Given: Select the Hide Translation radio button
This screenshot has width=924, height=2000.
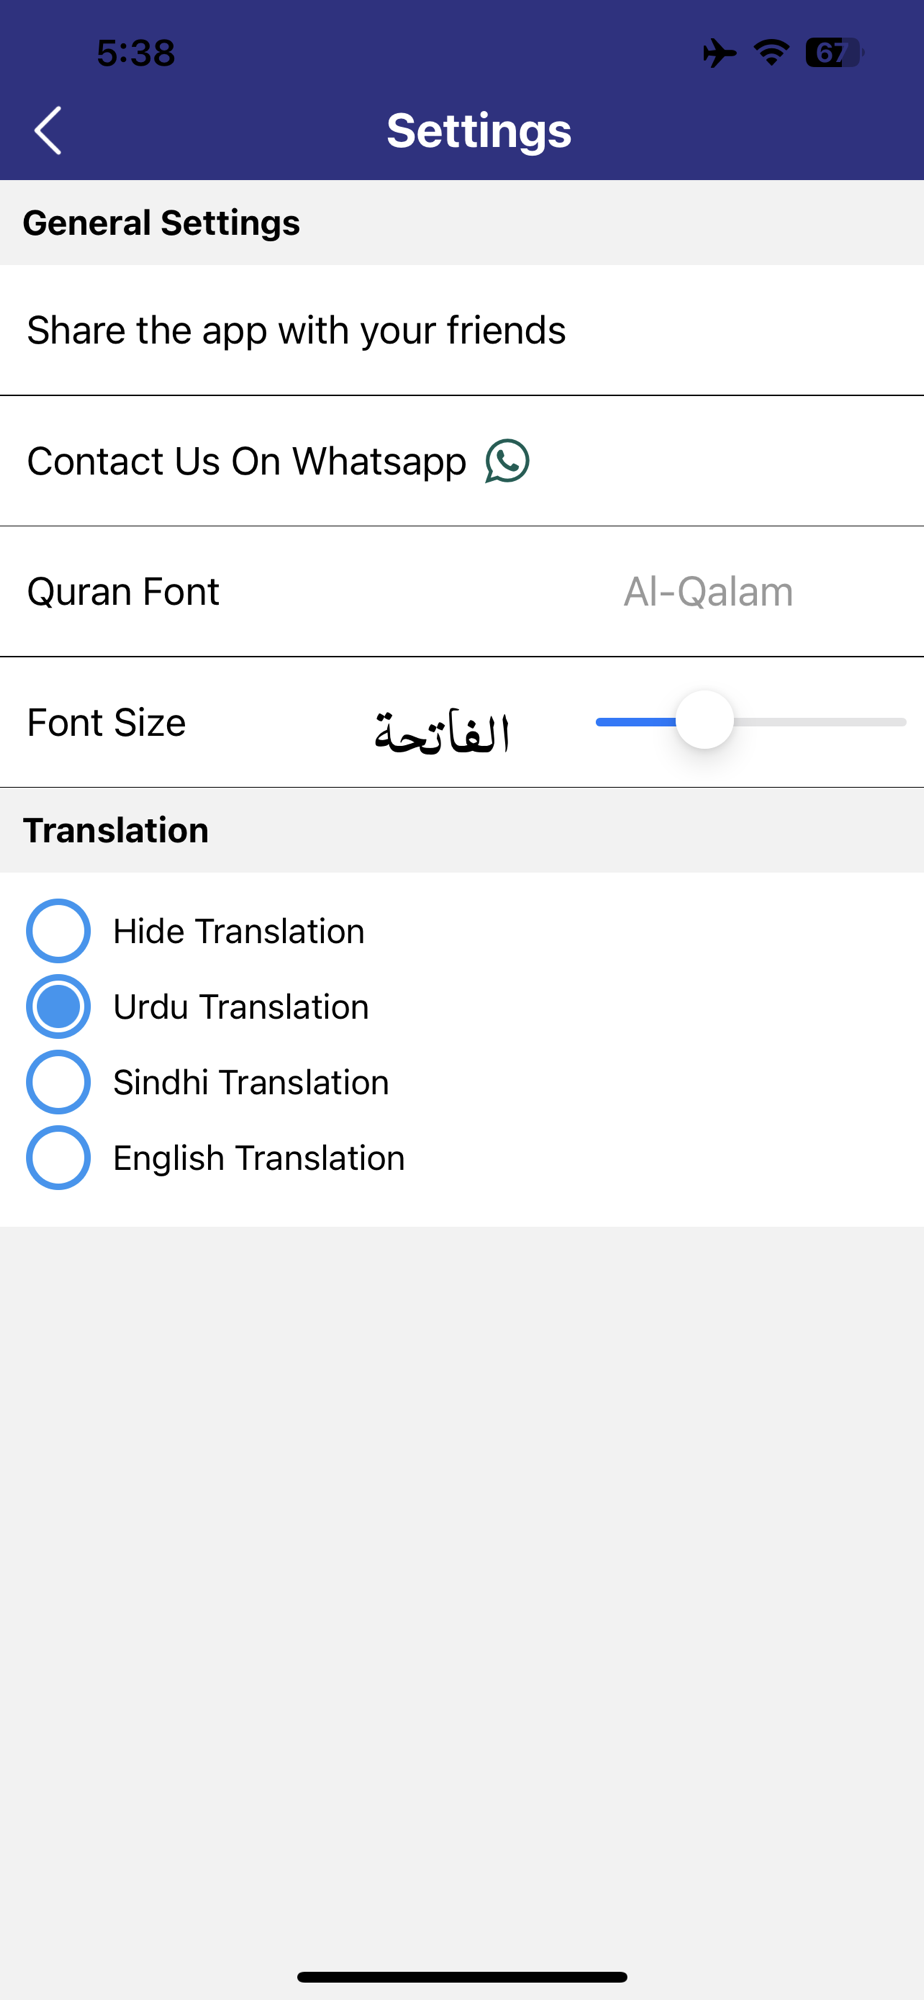Looking at the screenshot, I should (58, 931).
